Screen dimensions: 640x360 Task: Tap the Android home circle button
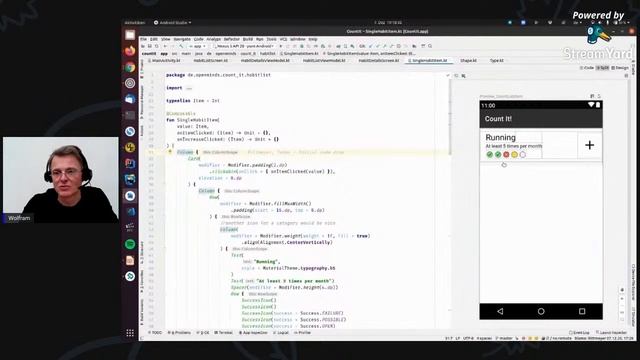coord(541,311)
